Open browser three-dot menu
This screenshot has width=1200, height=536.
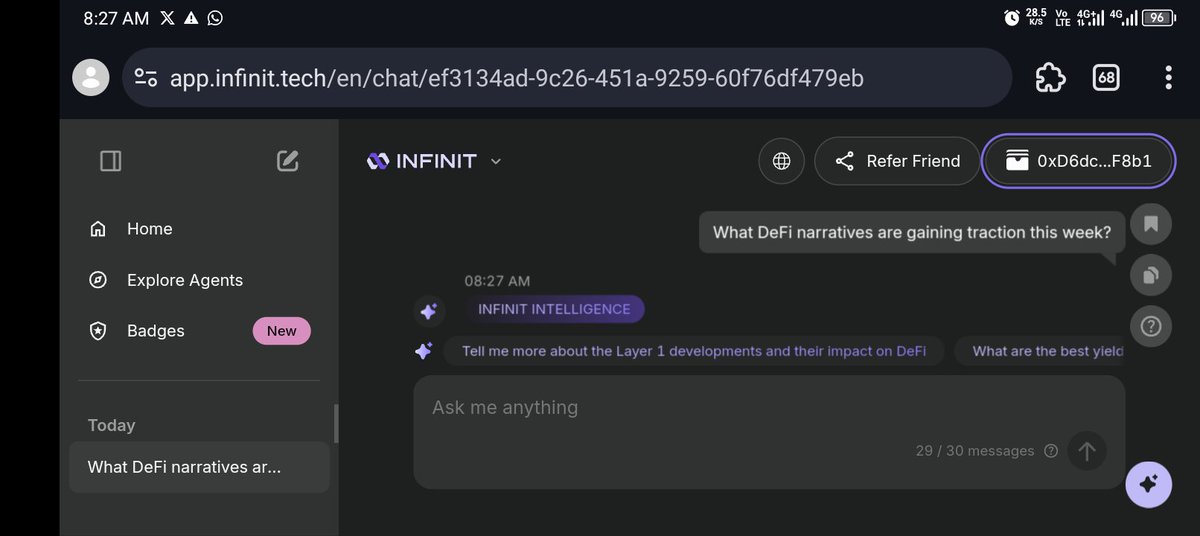point(1168,78)
